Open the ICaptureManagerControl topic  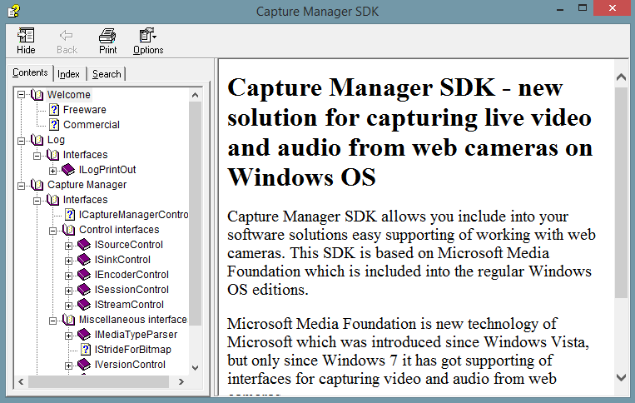click(134, 215)
